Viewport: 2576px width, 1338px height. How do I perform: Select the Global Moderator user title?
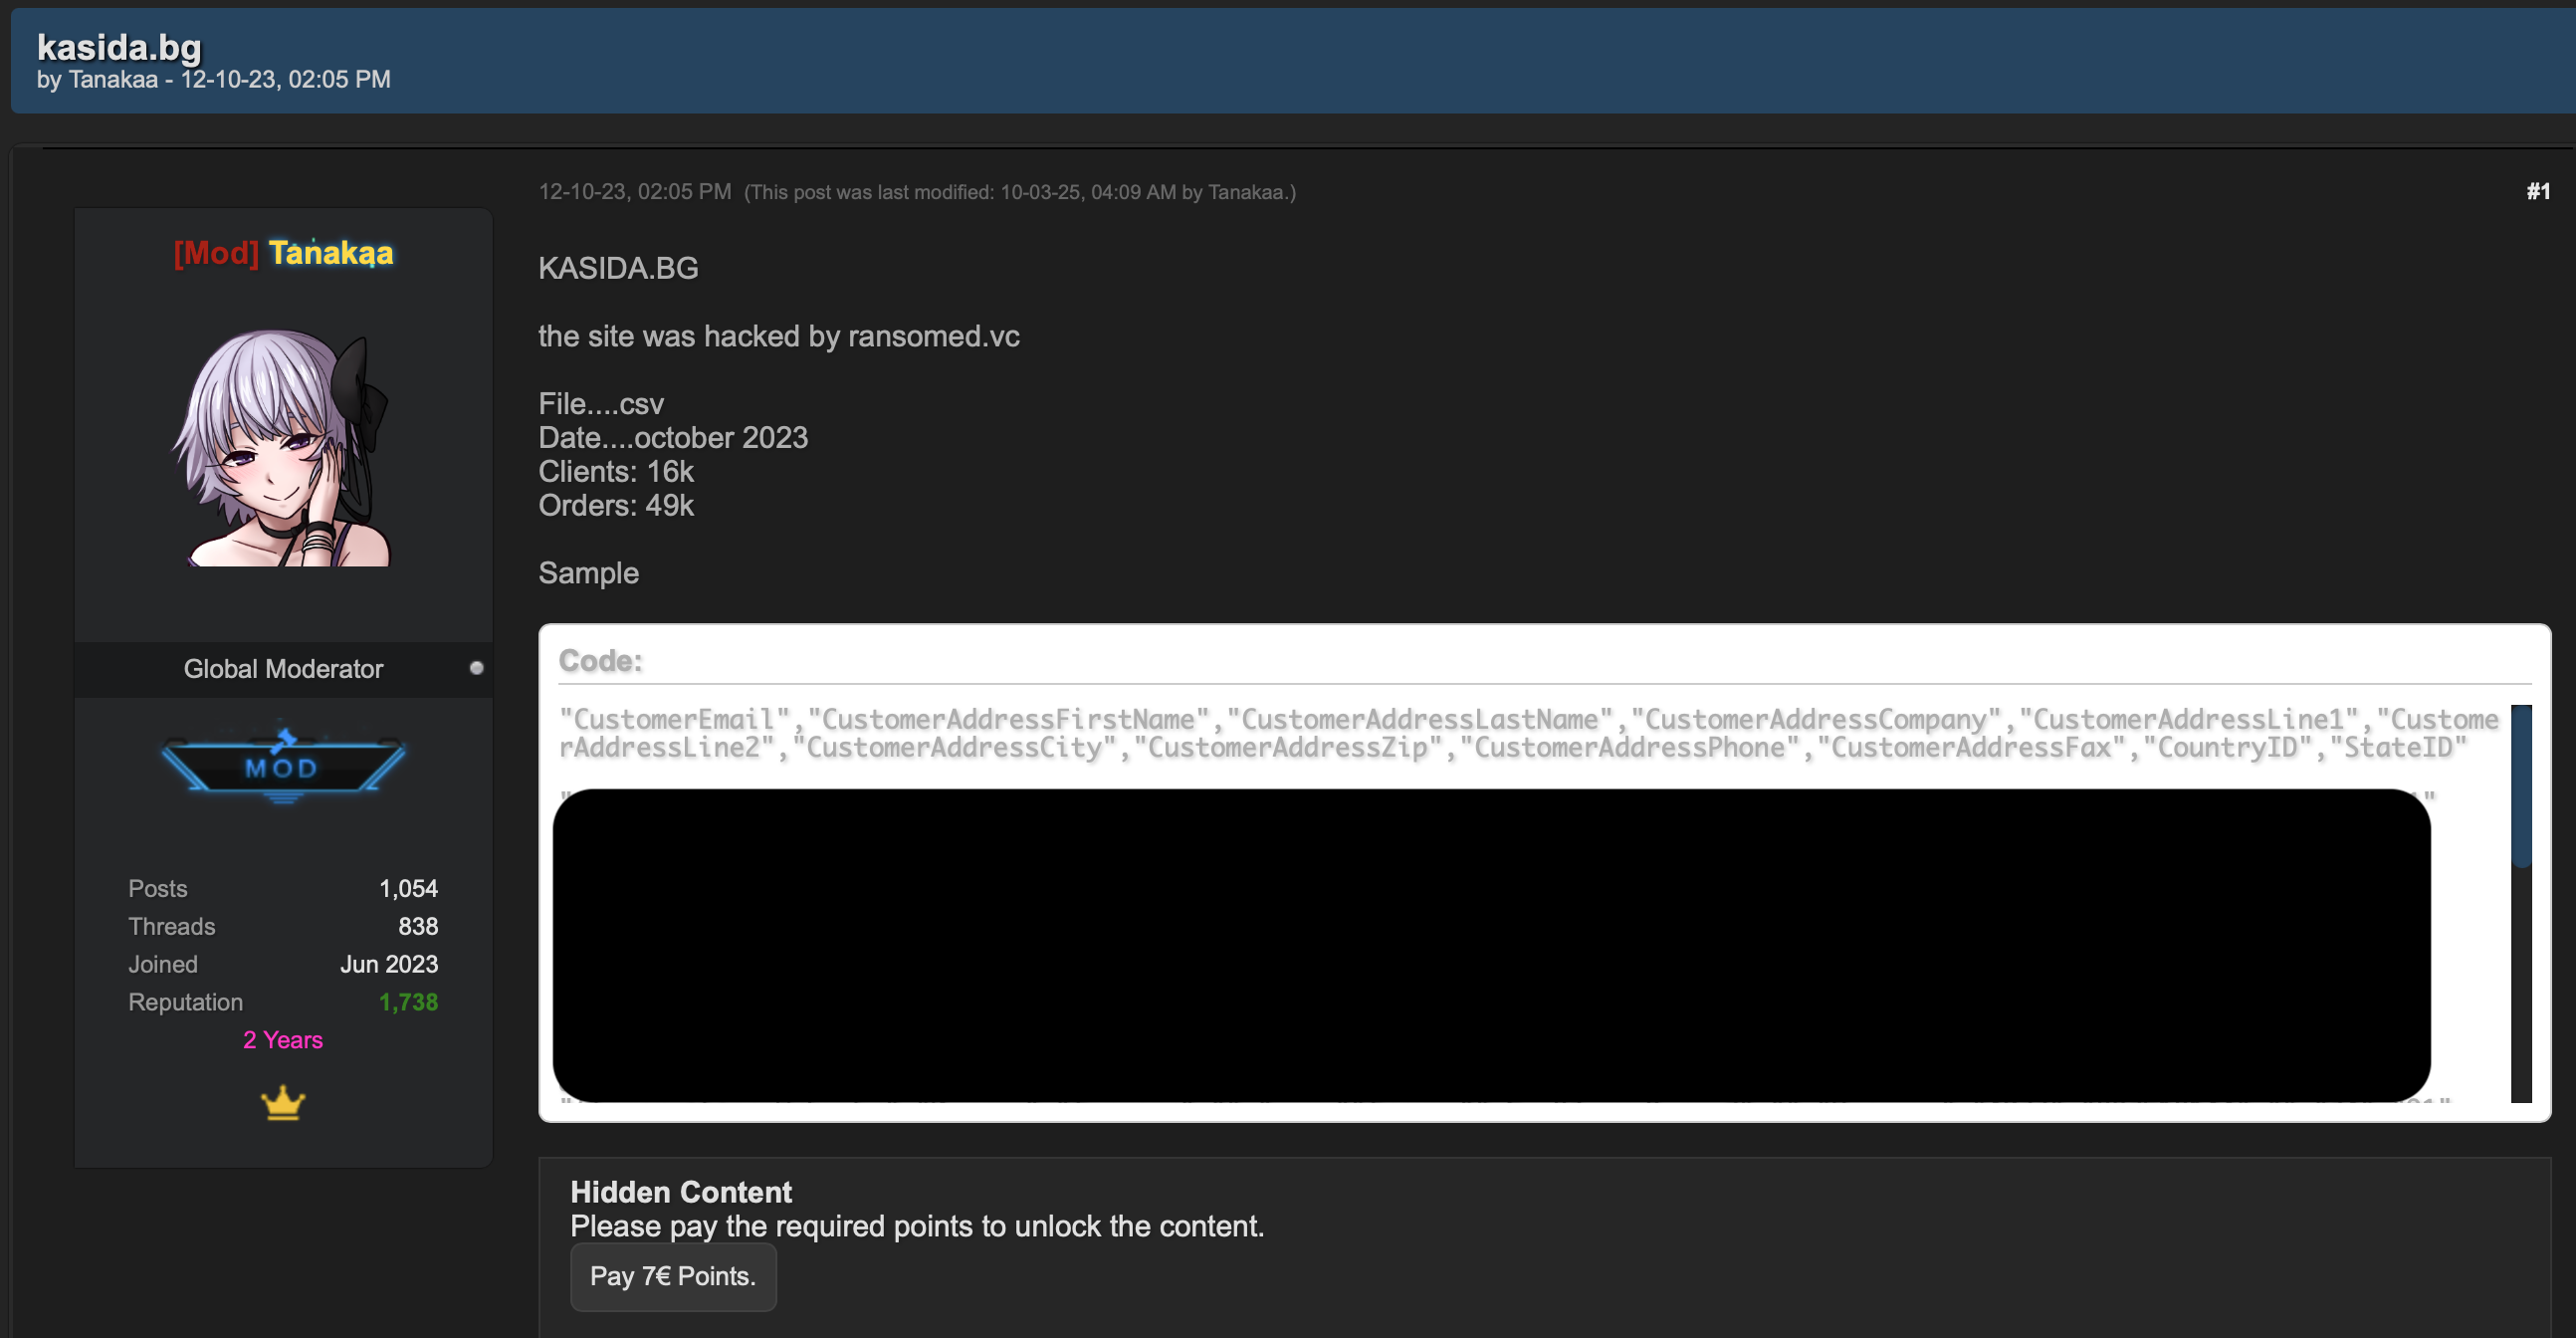(283, 669)
